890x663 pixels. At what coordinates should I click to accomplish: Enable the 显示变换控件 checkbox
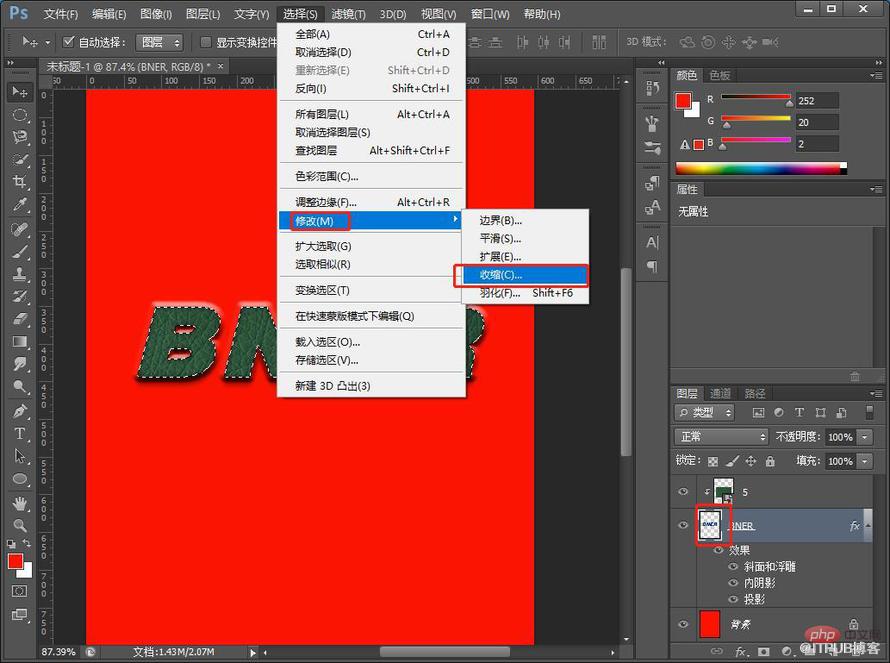[205, 42]
